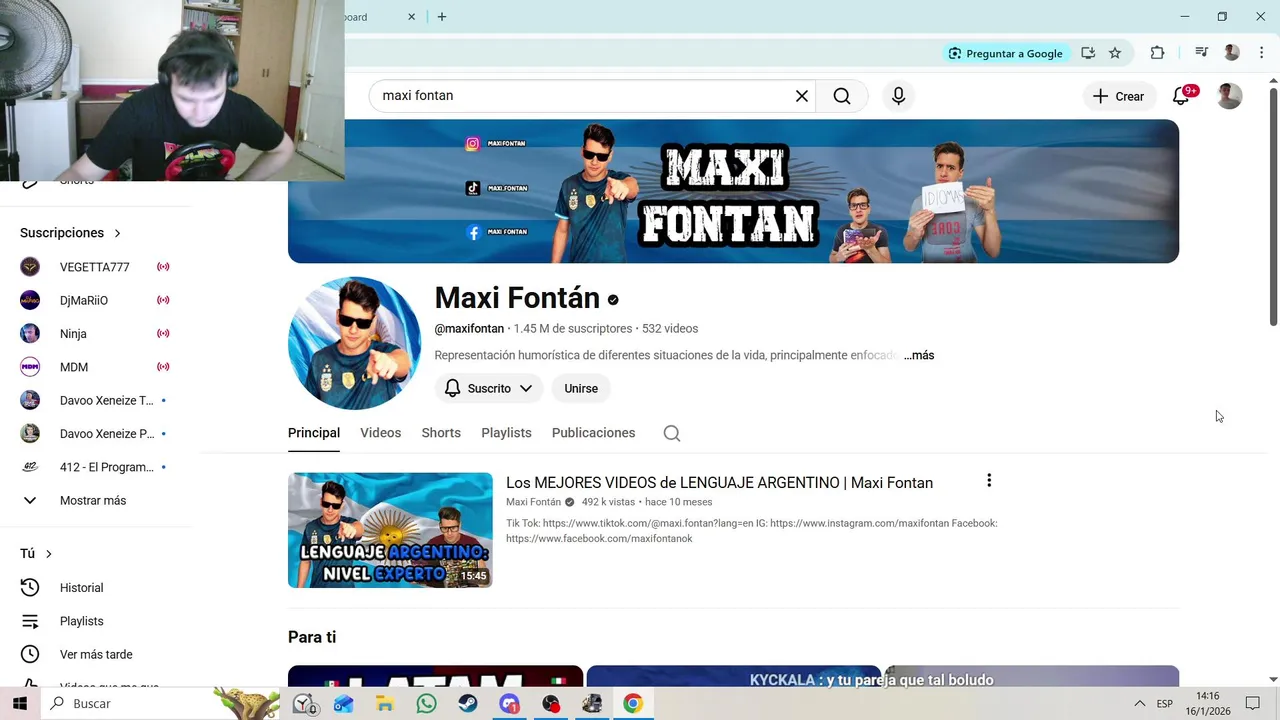Image resolution: width=1280 pixels, height=720 pixels.
Task: Open Outlook from the taskbar
Action: coord(344,704)
